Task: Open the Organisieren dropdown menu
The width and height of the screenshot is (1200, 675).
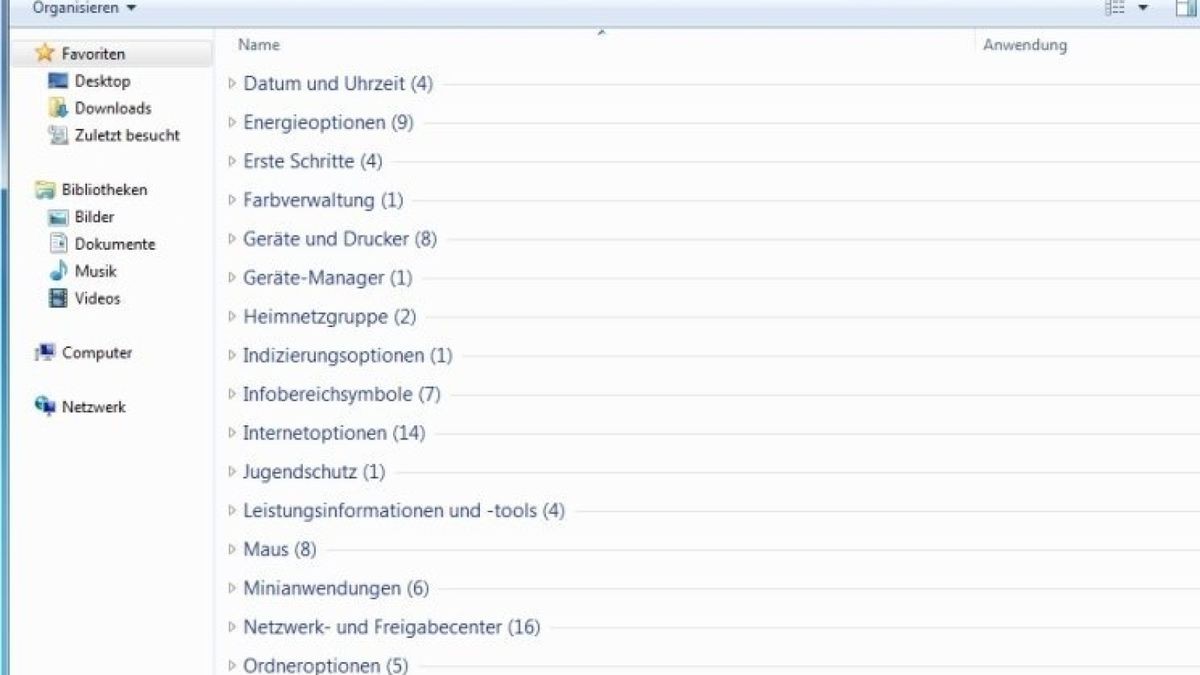Action: coord(84,8)
